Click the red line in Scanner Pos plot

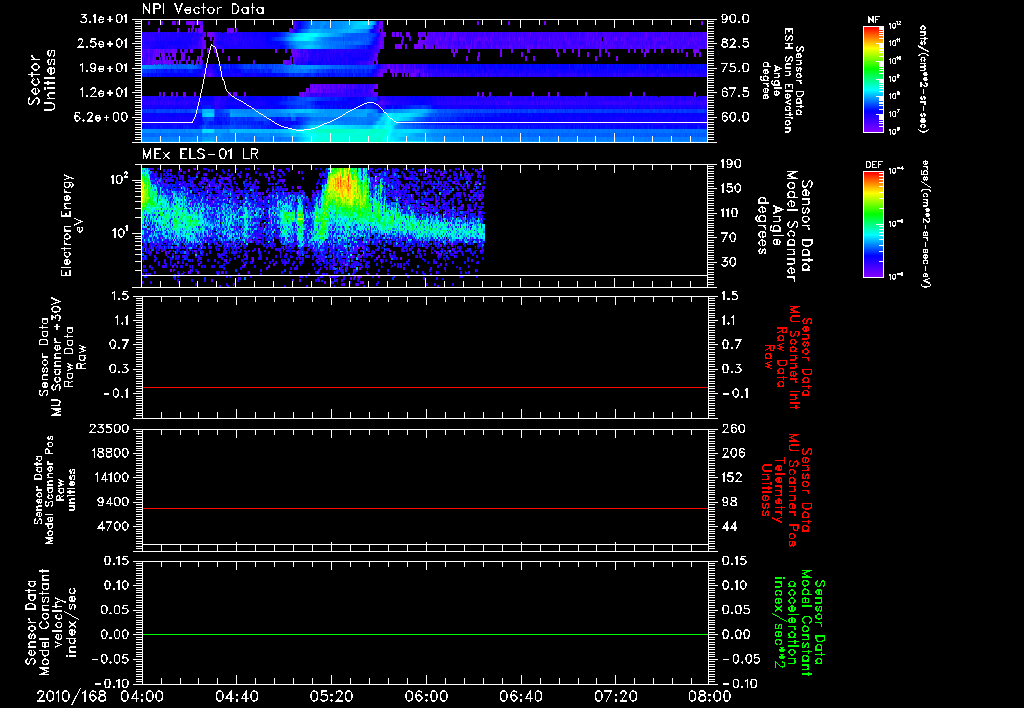[x=425, y=508]
